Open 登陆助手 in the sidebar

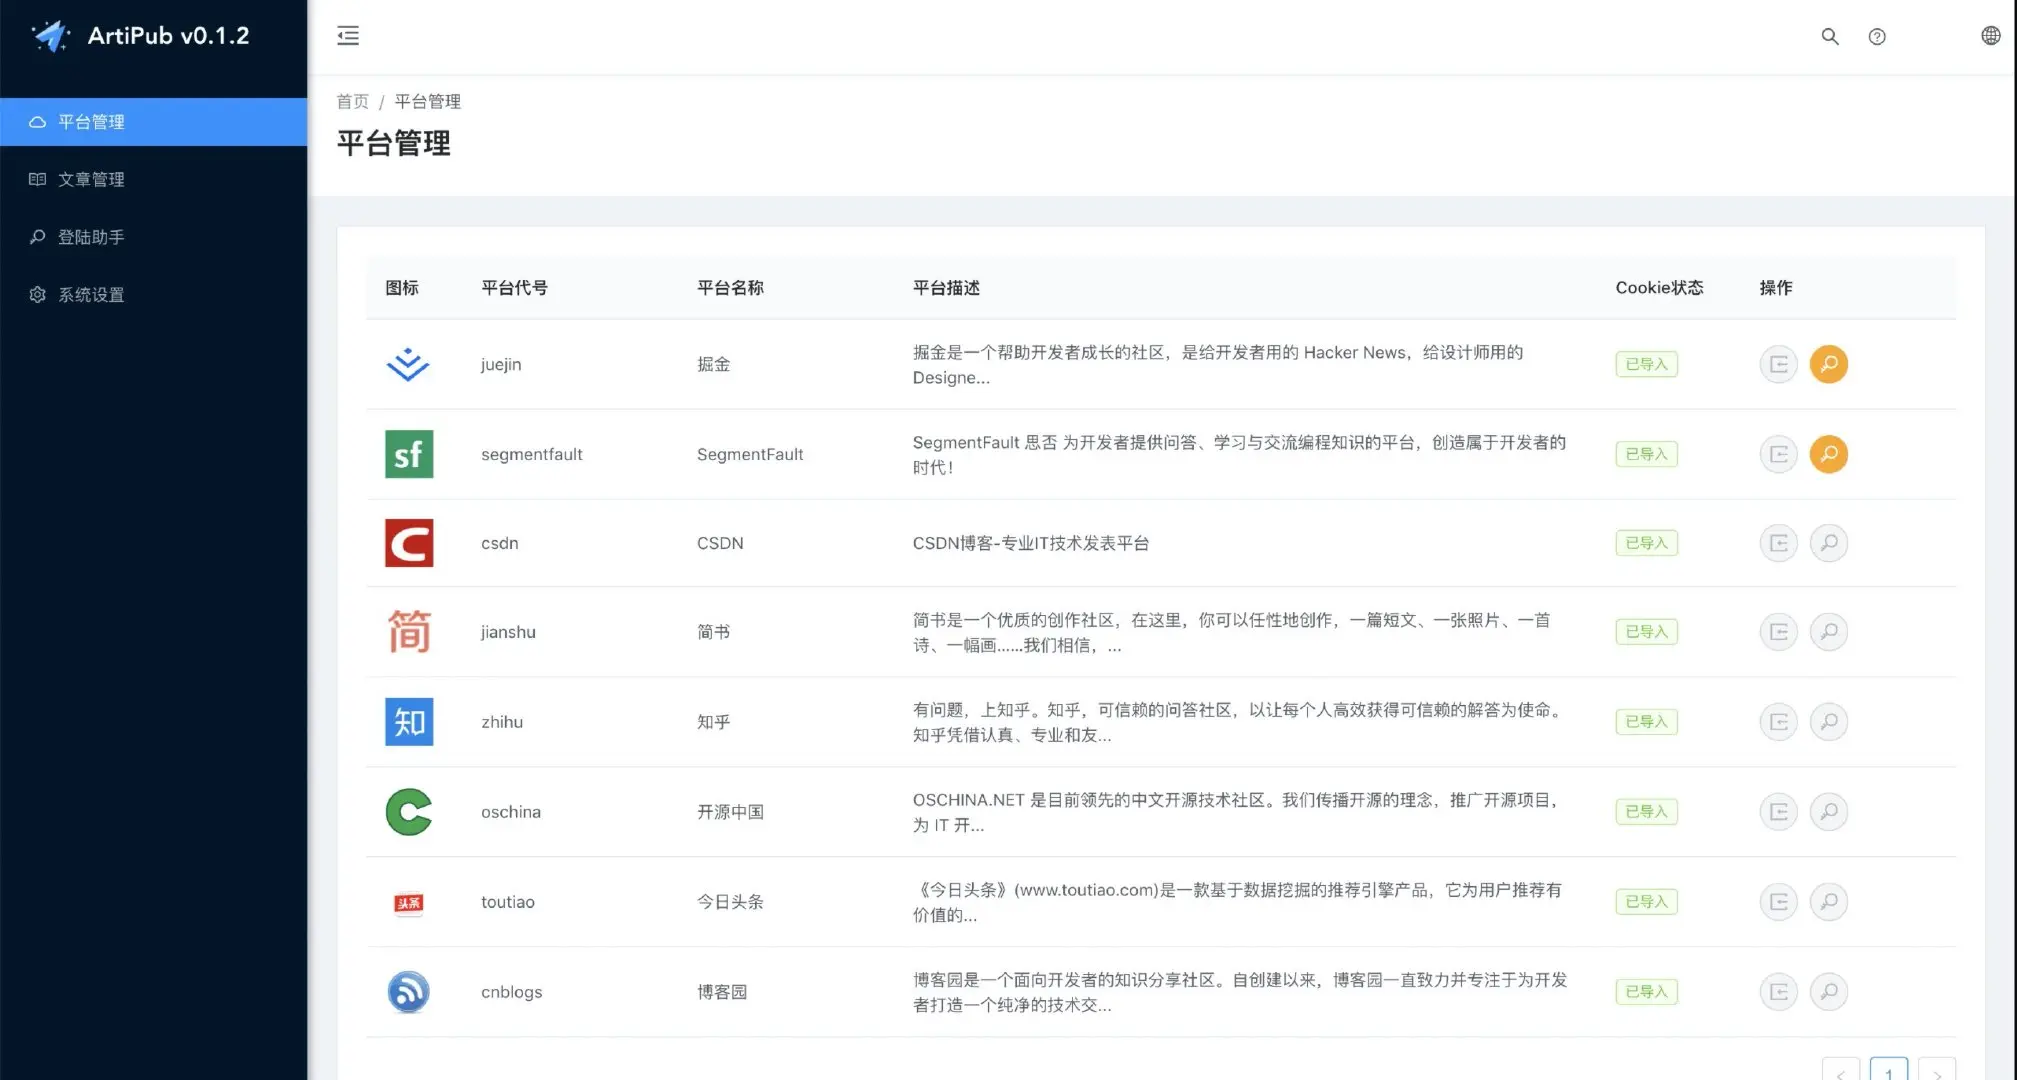(x=91, y=237)
